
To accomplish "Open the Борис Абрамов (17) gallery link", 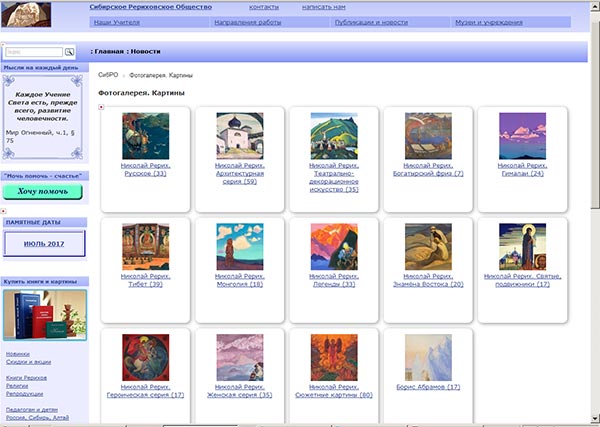I will tap(427, 386).
